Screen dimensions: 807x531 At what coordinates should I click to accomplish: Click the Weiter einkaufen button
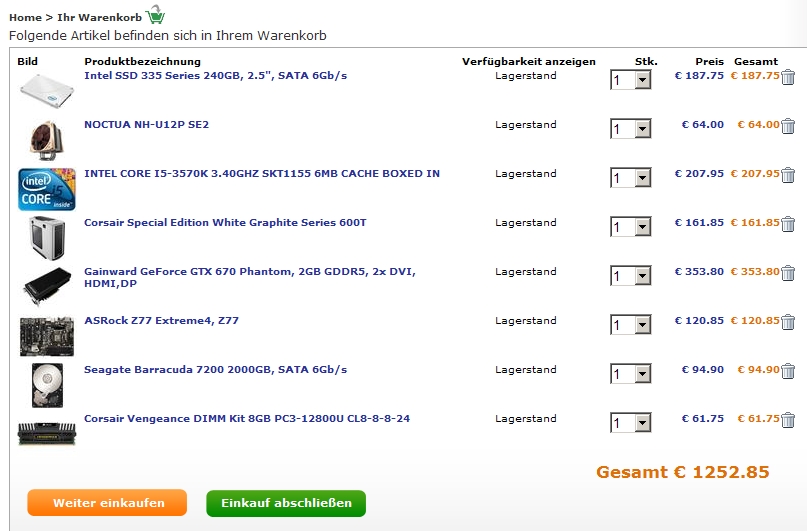(x=107, y=503)
